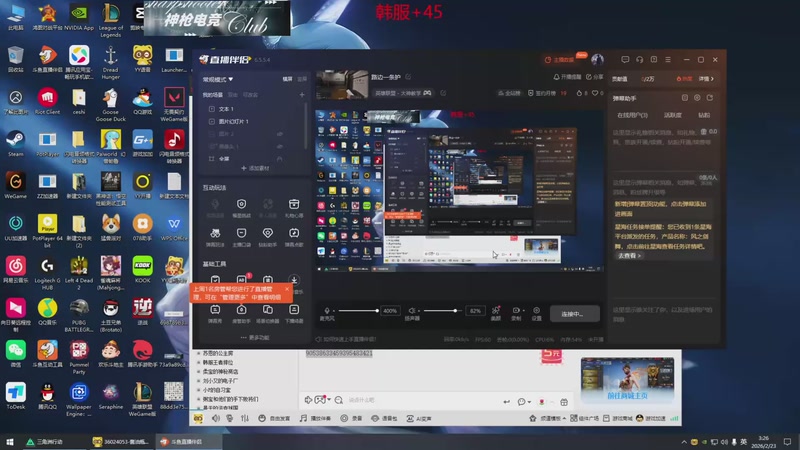Dismiss the orange 房管 notification
Image resolution: width=800 pixels, height=450 pixels.
(x=287, y=289)
